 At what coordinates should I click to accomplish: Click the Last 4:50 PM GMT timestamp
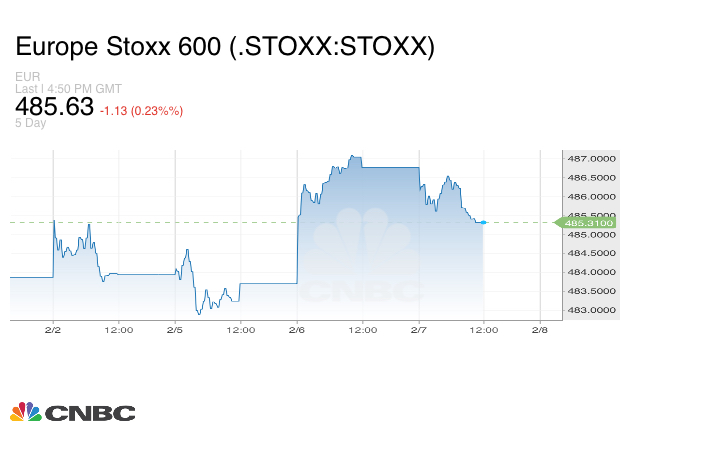pyautogui.click(x=68, y=88)
